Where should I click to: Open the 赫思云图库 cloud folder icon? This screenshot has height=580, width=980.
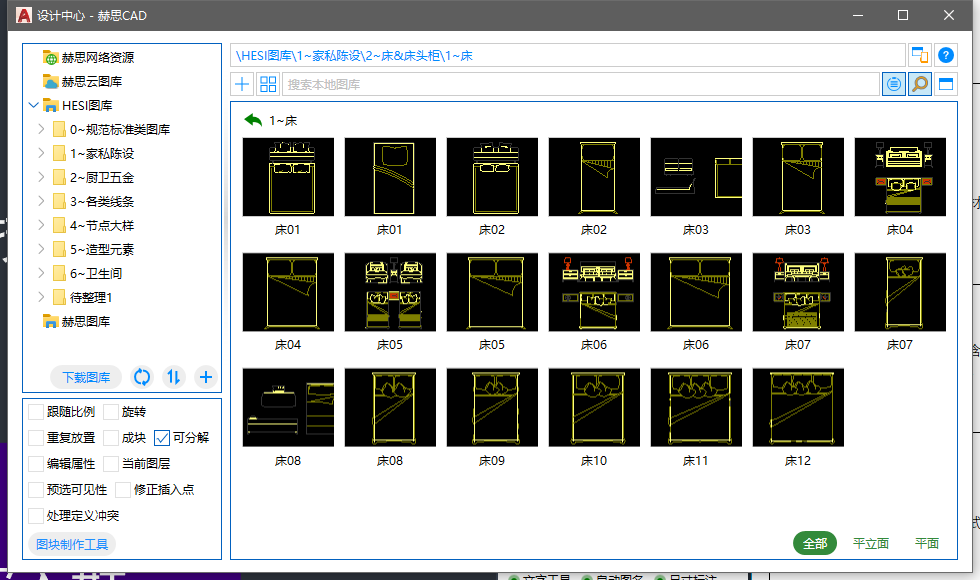coord(51,81)
